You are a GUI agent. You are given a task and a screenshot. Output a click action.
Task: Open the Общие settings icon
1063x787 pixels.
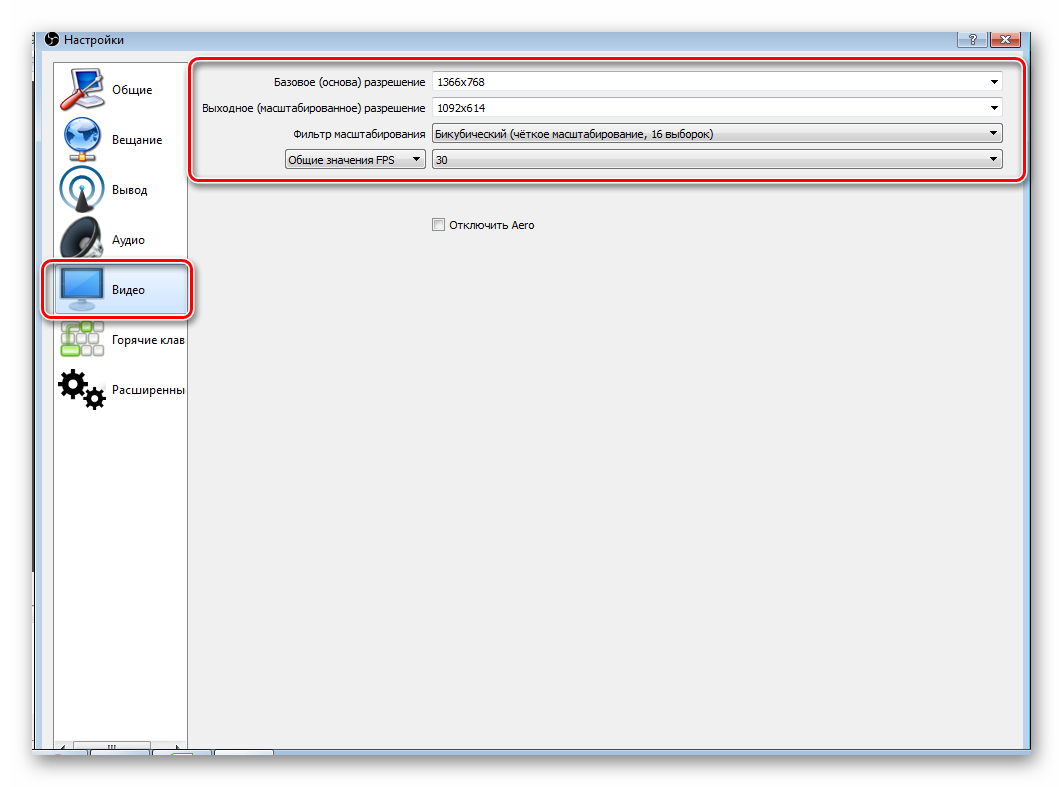82,89
